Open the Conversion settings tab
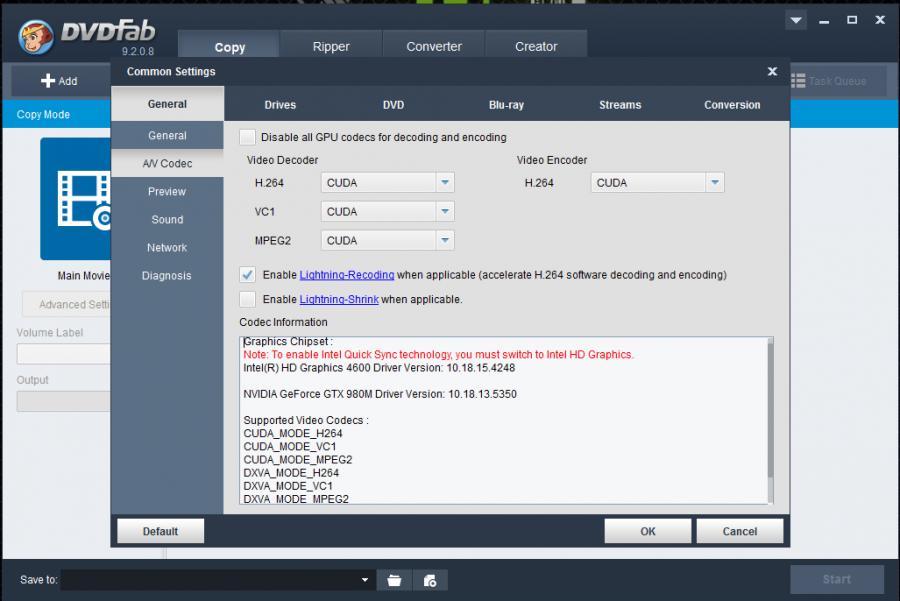The image size is (900, 601). tap(732, 105)
